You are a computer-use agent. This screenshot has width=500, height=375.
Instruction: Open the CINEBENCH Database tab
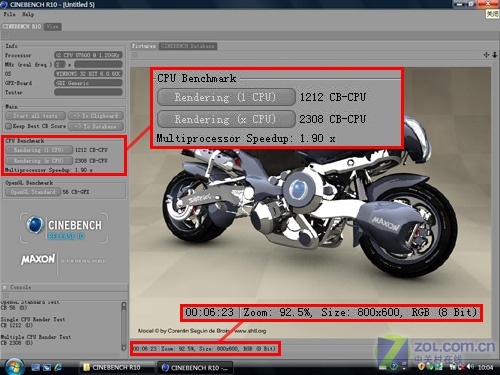(188, 46)
